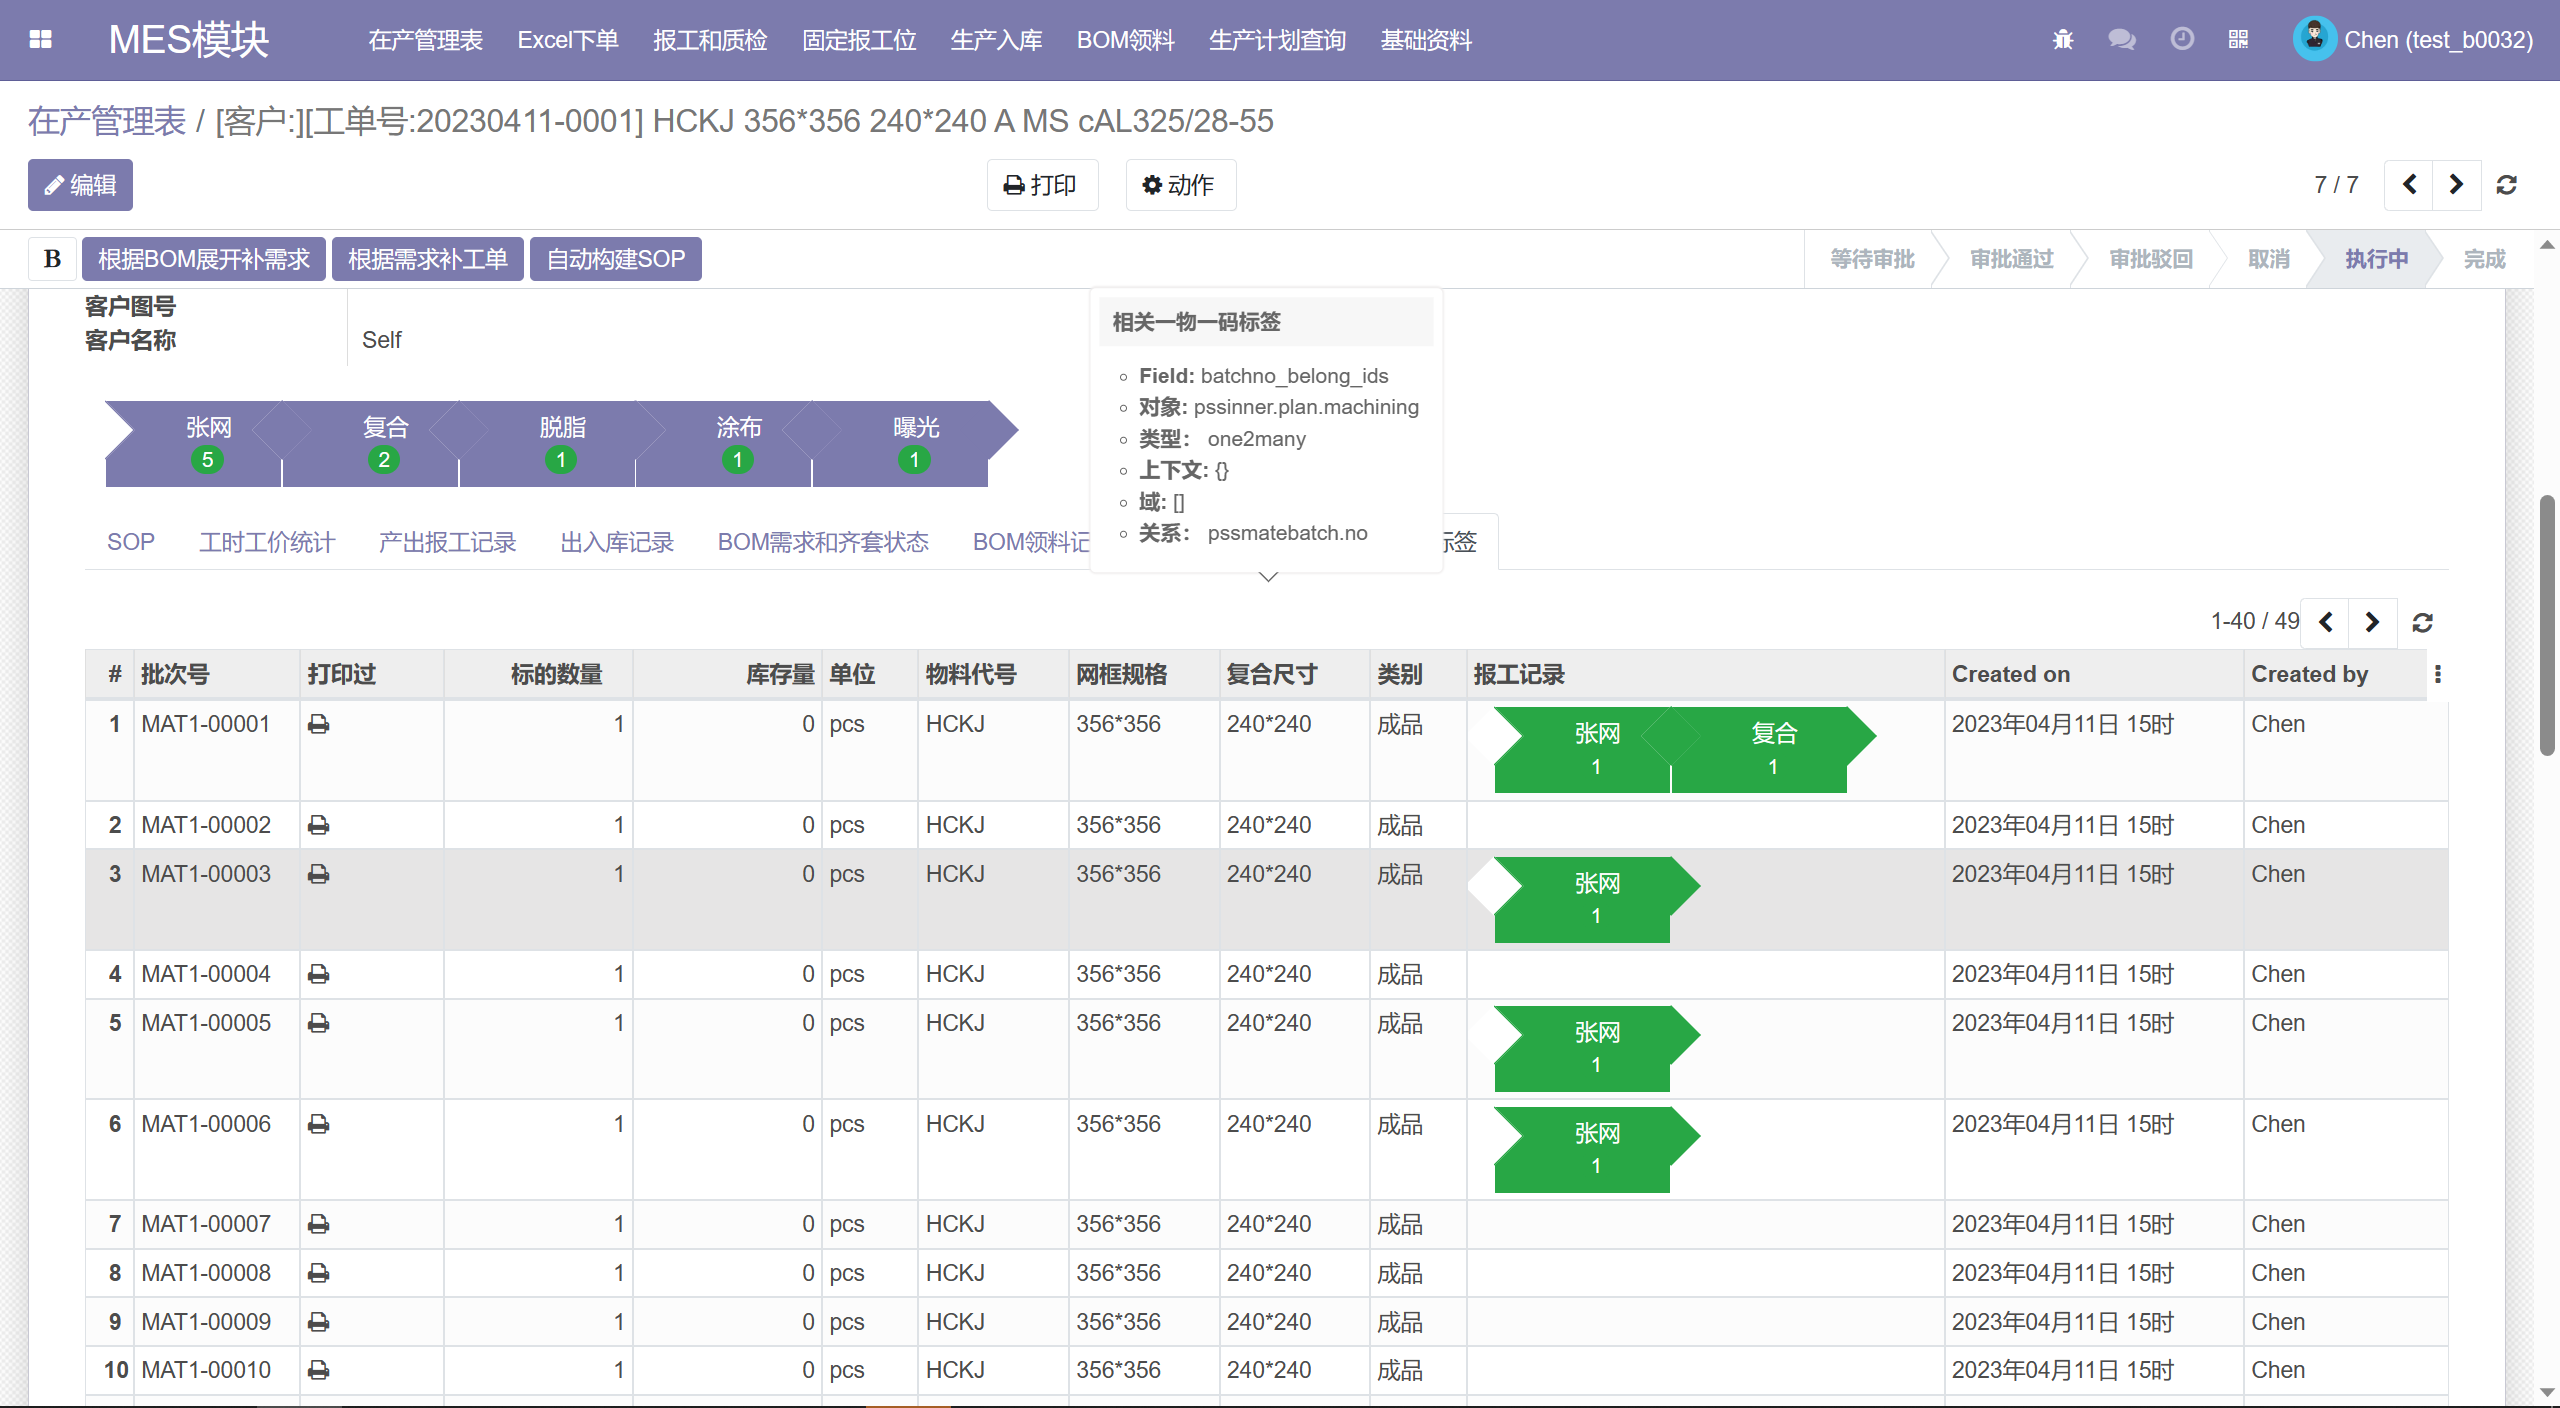This screenshot has height=1408, width=2560.
Task: Refresh the batch list with reload icon
Action: point(2422,623)
